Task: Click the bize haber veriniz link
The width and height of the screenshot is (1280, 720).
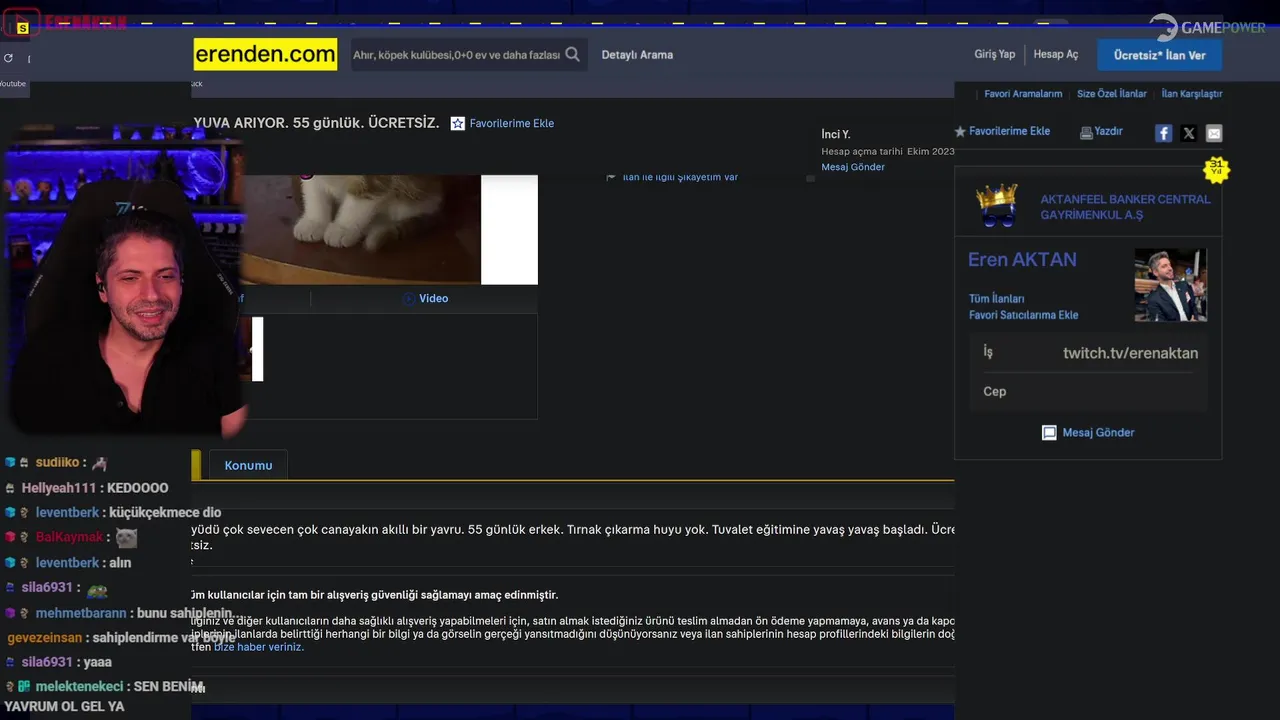Action: pyautogui.click(x=258, y=647)
